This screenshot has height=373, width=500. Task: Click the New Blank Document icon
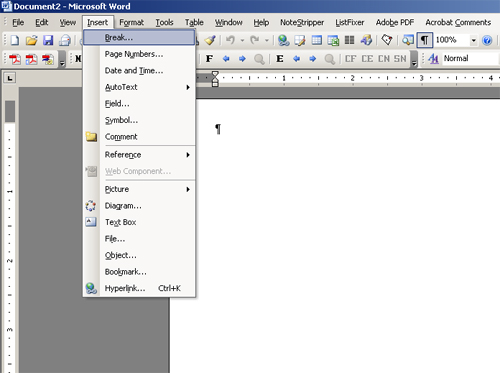click(15, 40)
